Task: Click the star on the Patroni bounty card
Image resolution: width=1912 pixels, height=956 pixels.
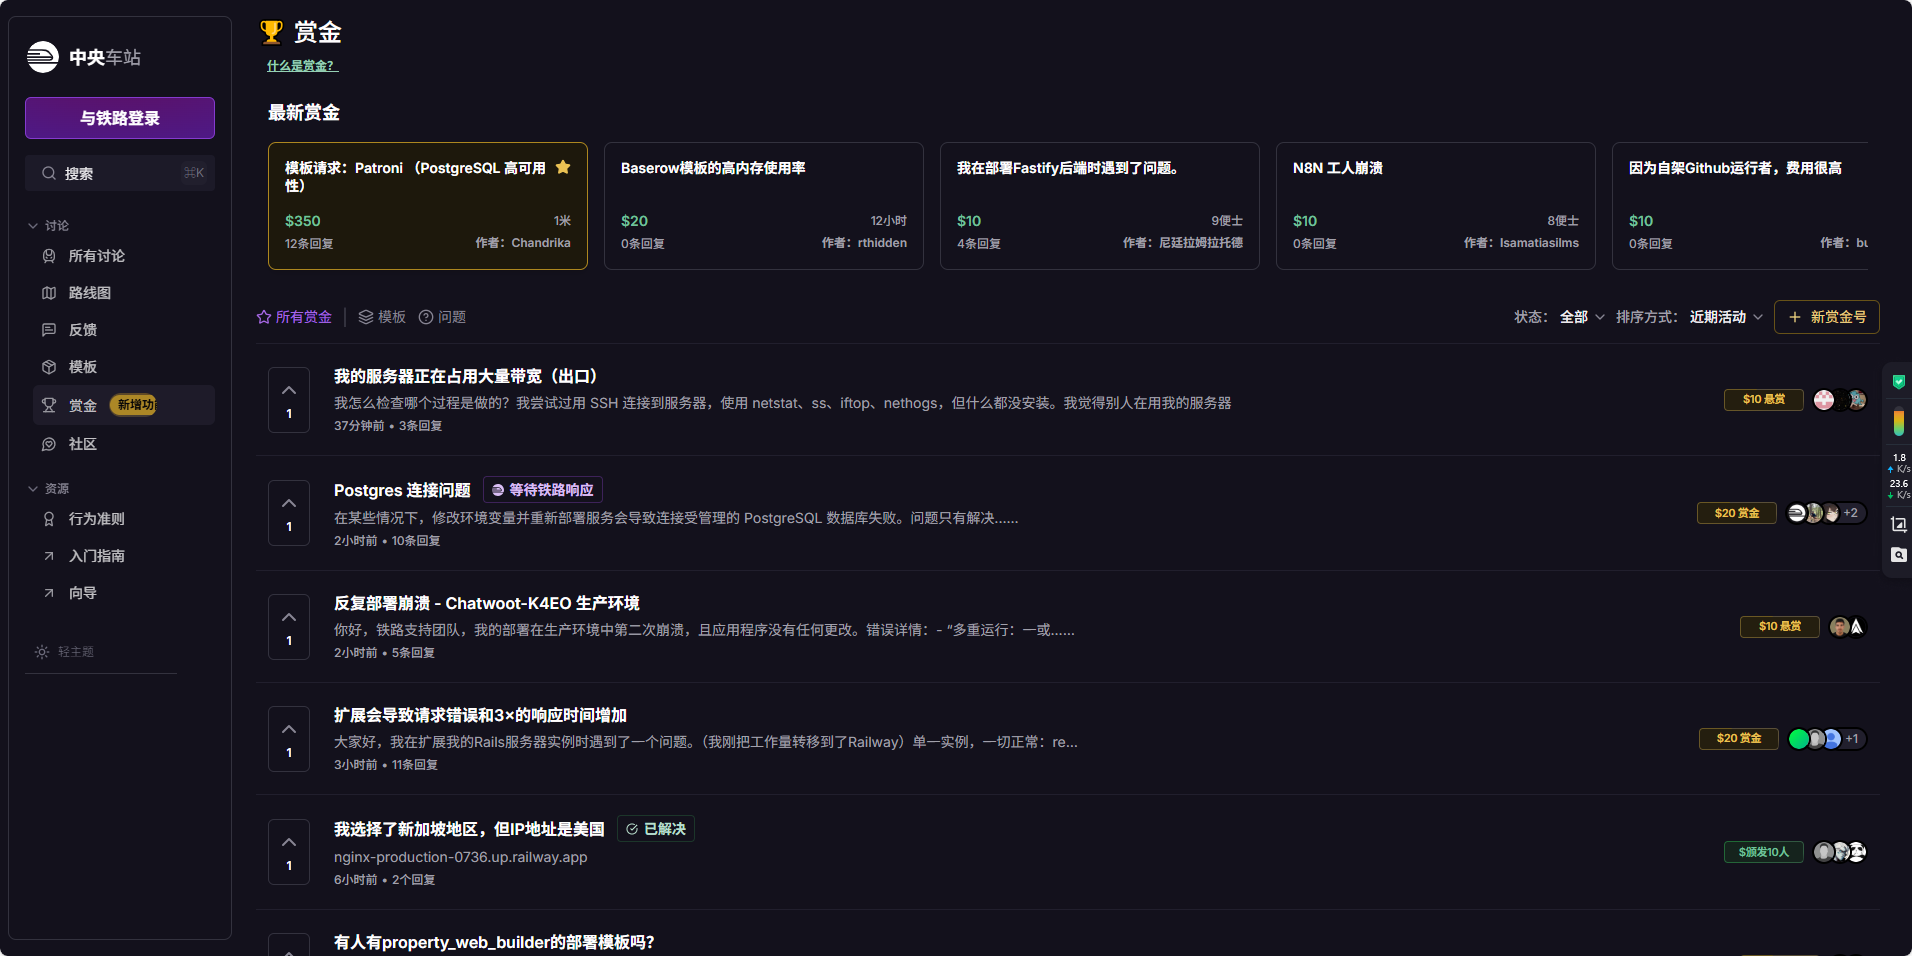Action: click(563, 168)
